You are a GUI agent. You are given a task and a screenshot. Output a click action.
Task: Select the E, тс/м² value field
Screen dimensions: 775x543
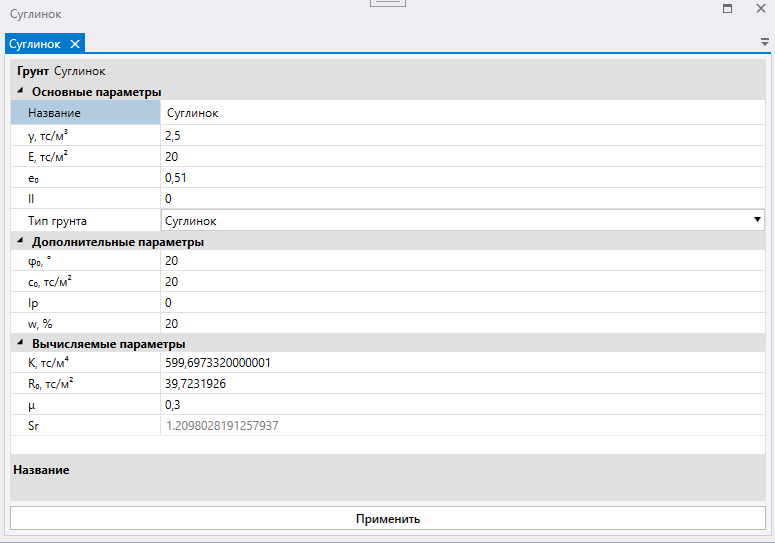pyautogui.click(x=460, y=156)
